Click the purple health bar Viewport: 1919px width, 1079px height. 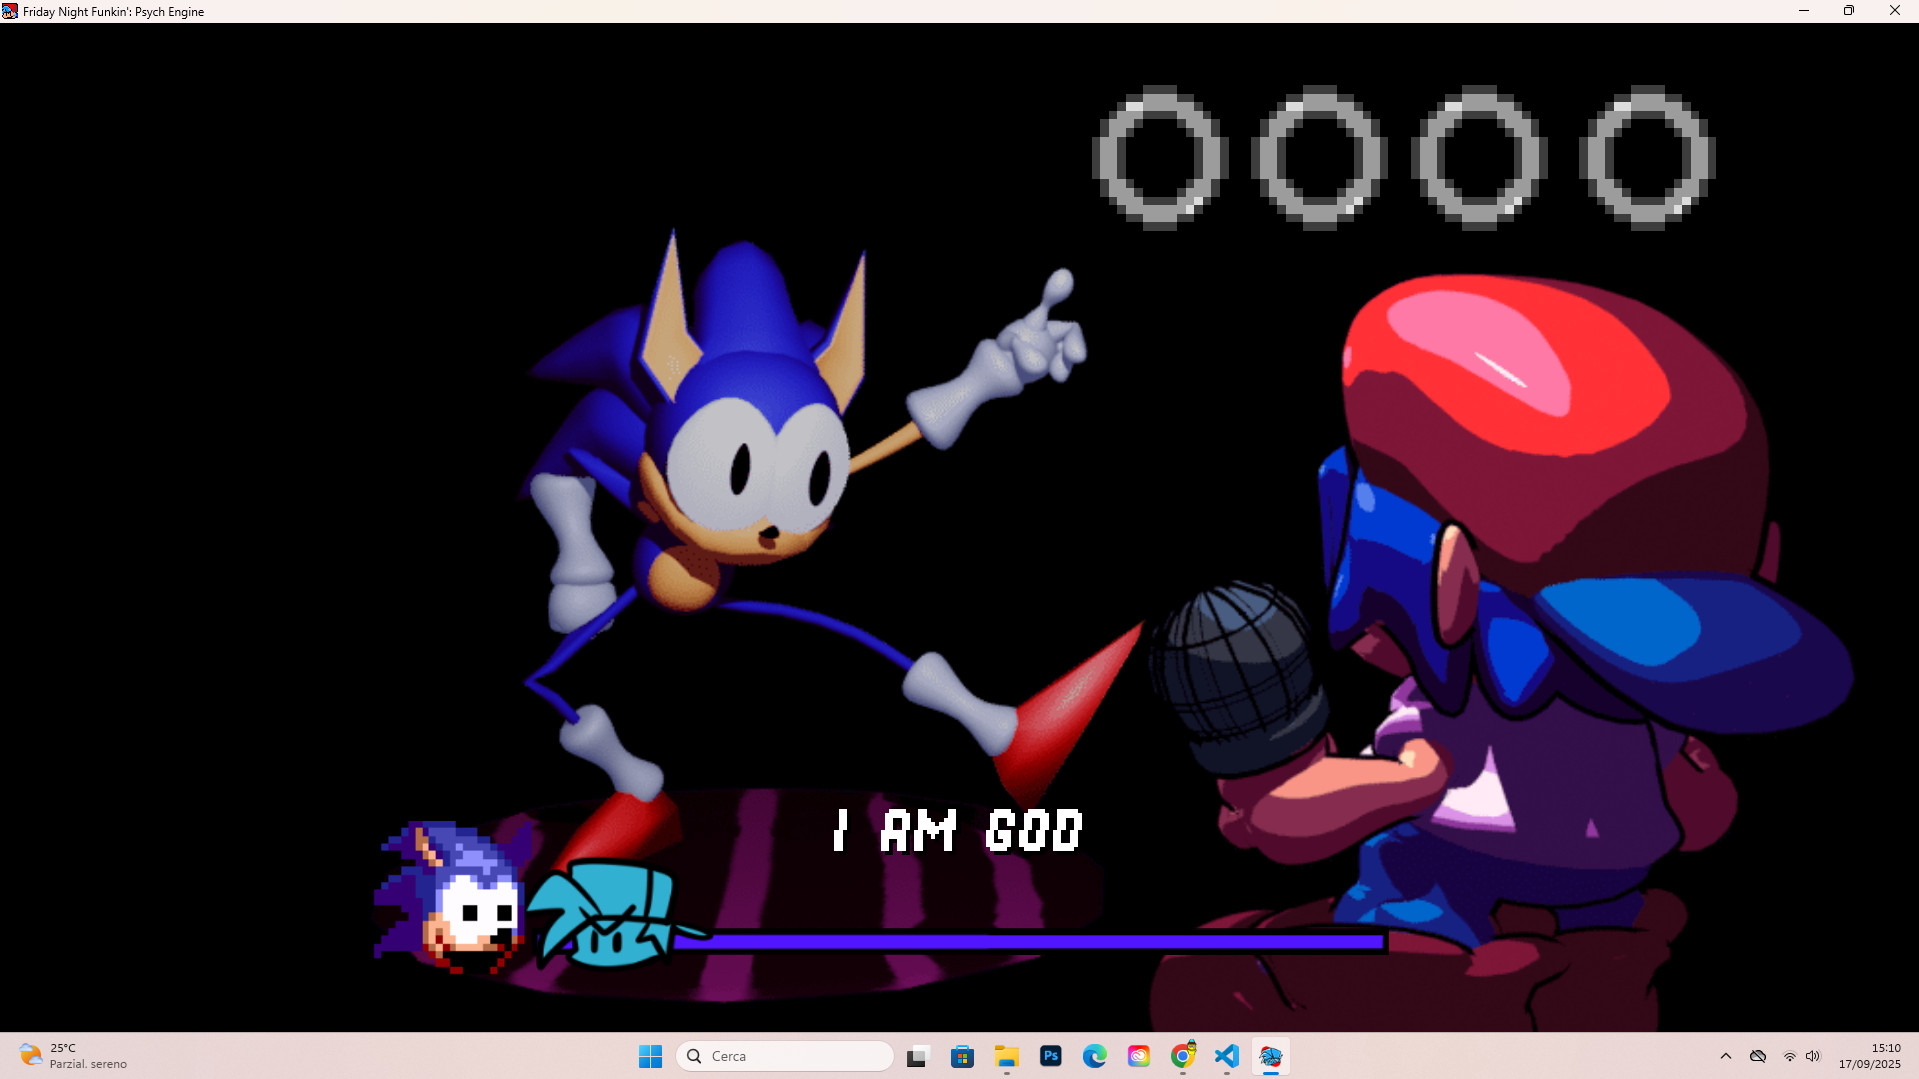tap(1030, 942)
